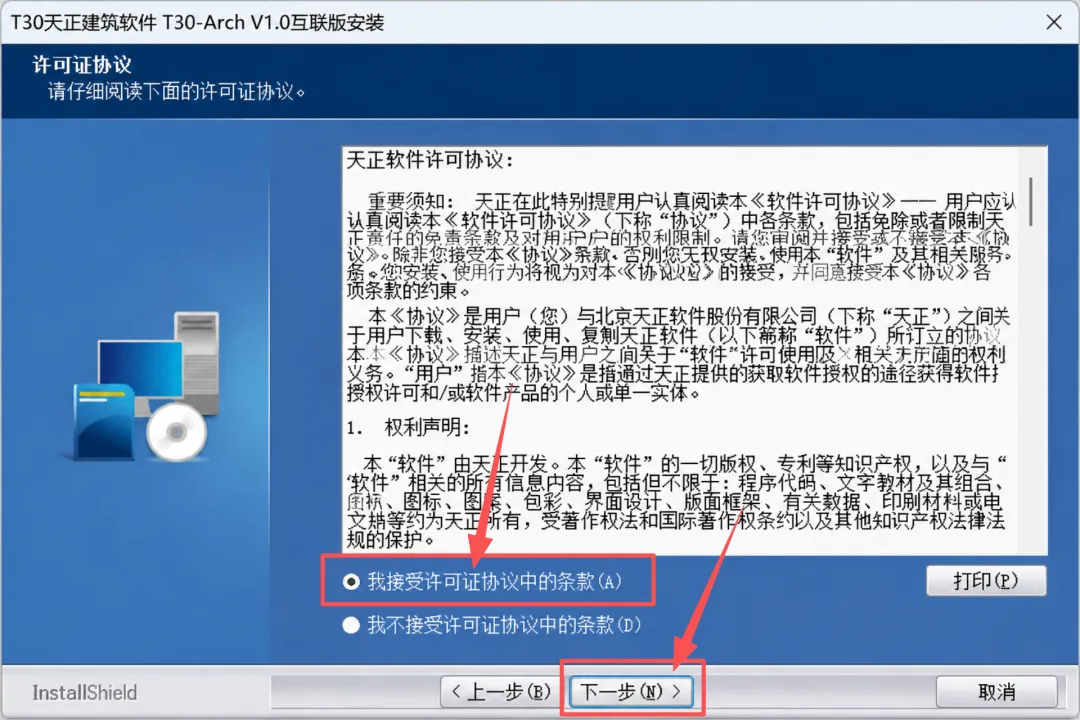1080x720 pixels.
Task: Click the "1. 权利声明:" section heading
Action: (408, 428)
